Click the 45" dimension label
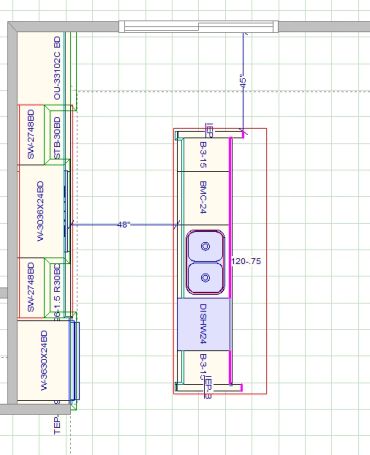Screen dimensions: 370x455 click(x=243, y=82)
